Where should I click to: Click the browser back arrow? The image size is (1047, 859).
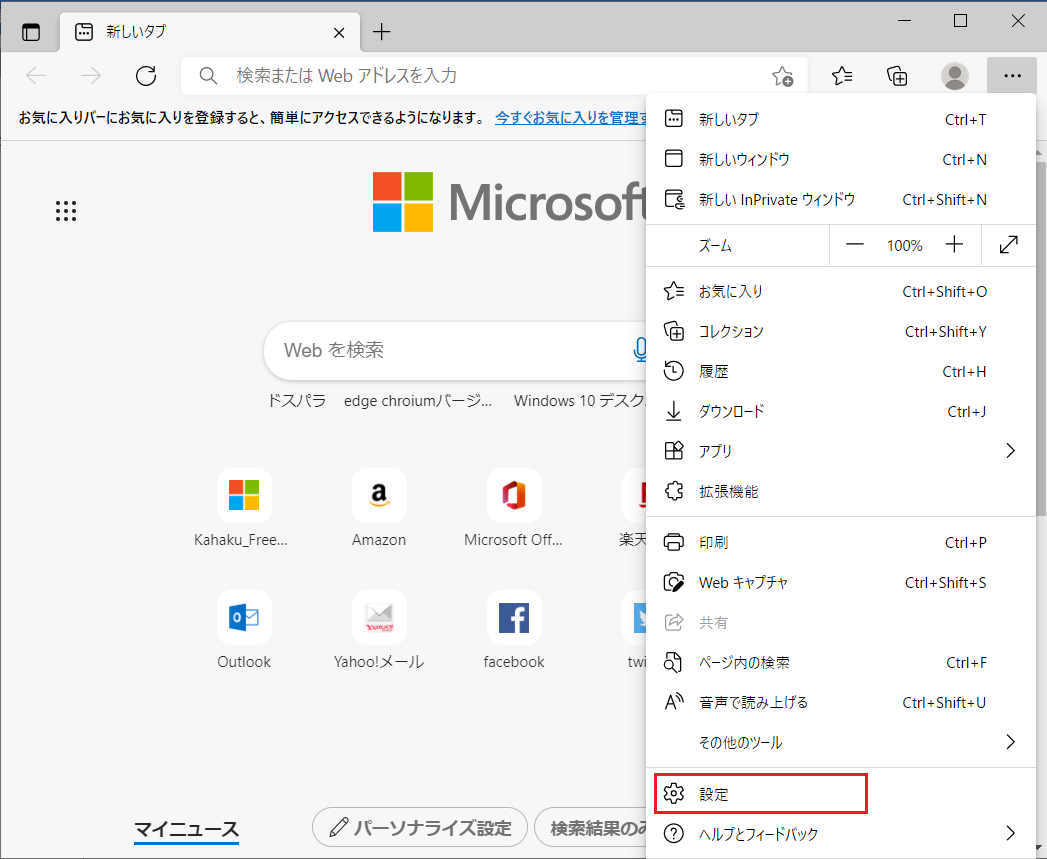36,75
